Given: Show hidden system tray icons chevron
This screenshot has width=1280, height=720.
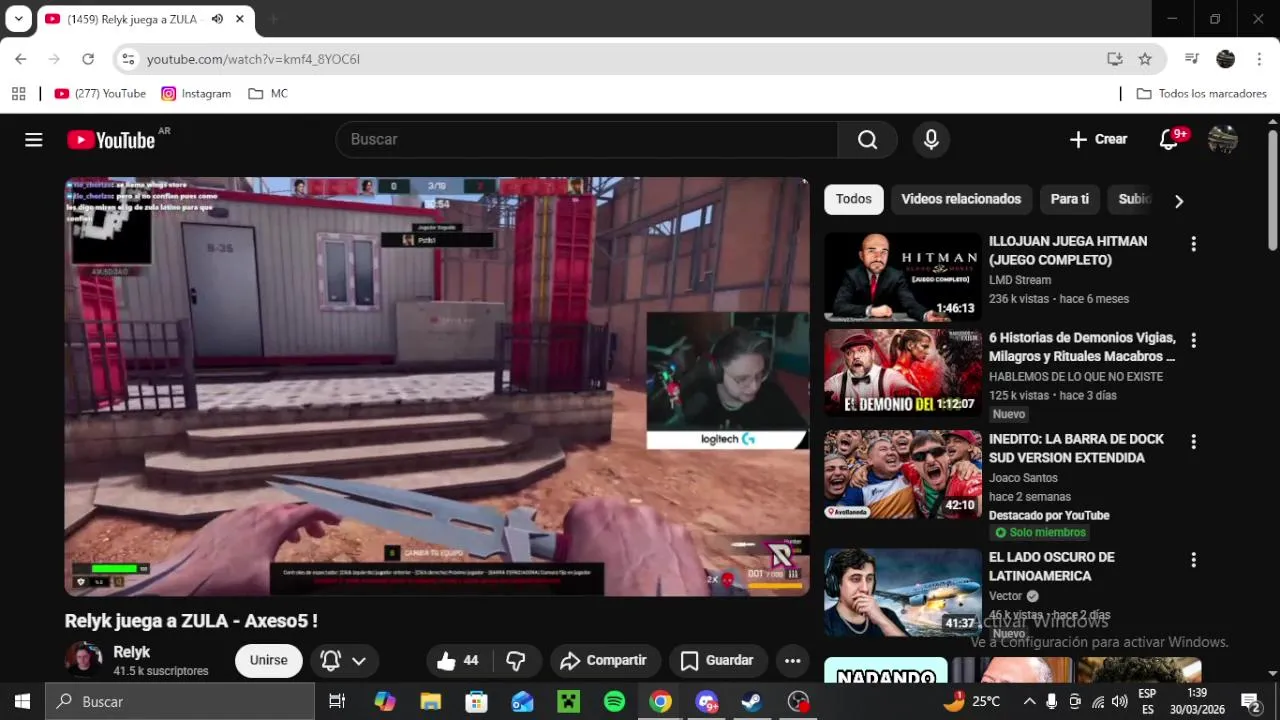Looking at the screenshot, I should click(x=1029, y=702).
